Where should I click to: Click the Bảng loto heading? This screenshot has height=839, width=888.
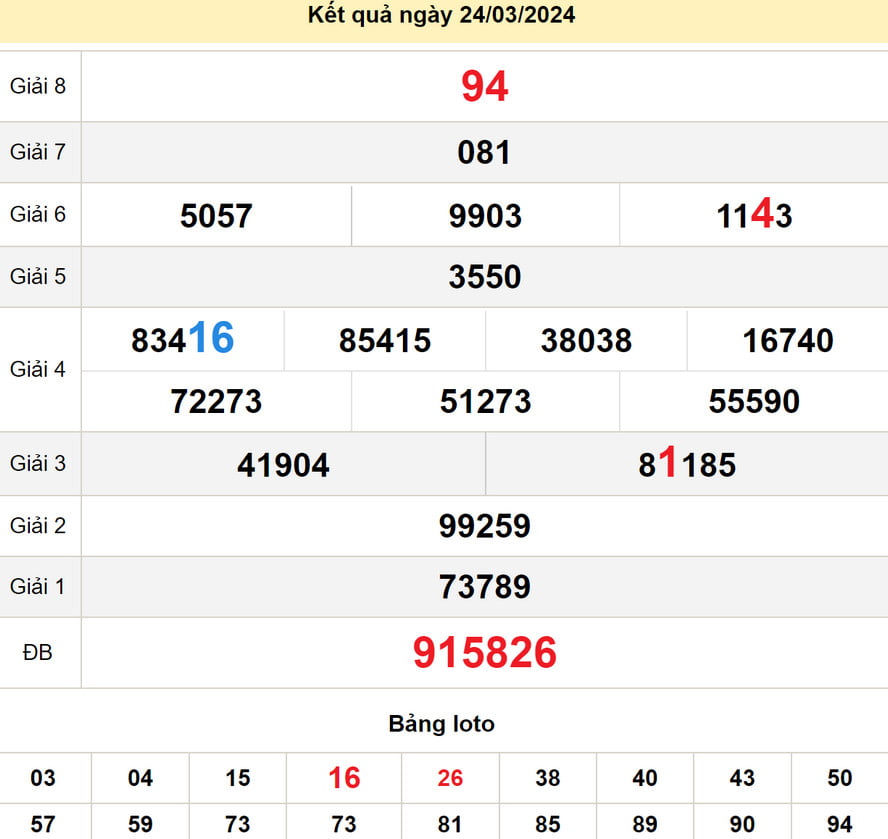[x=441, y=723]
